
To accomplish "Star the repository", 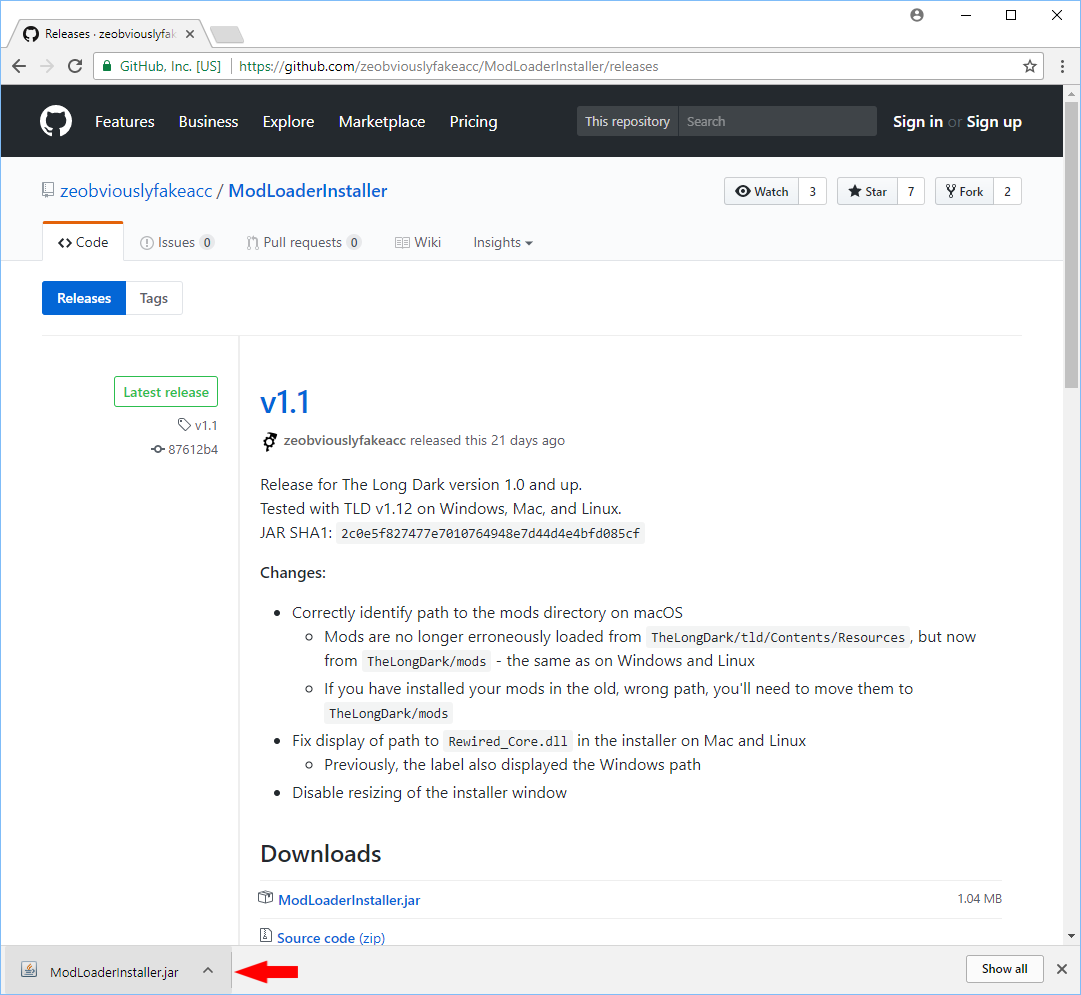I will click(x=867, y=192).
